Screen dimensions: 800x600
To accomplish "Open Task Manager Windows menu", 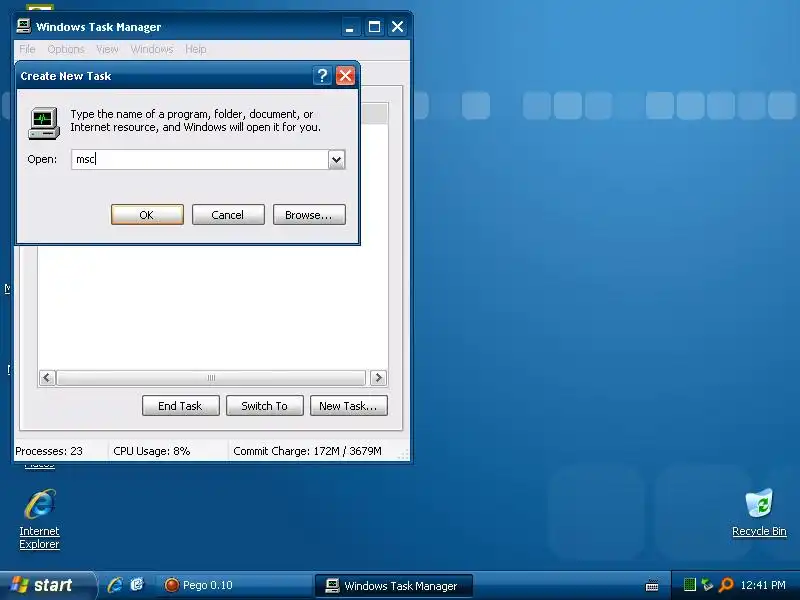I will point(152,49).
